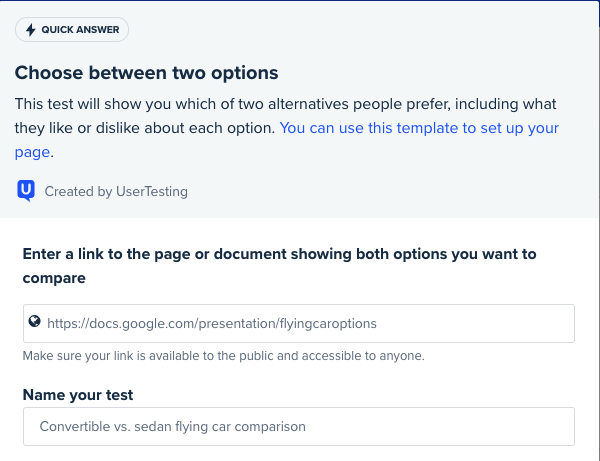Click the lightning bolt Quick Answer icon

click(30, 30)
